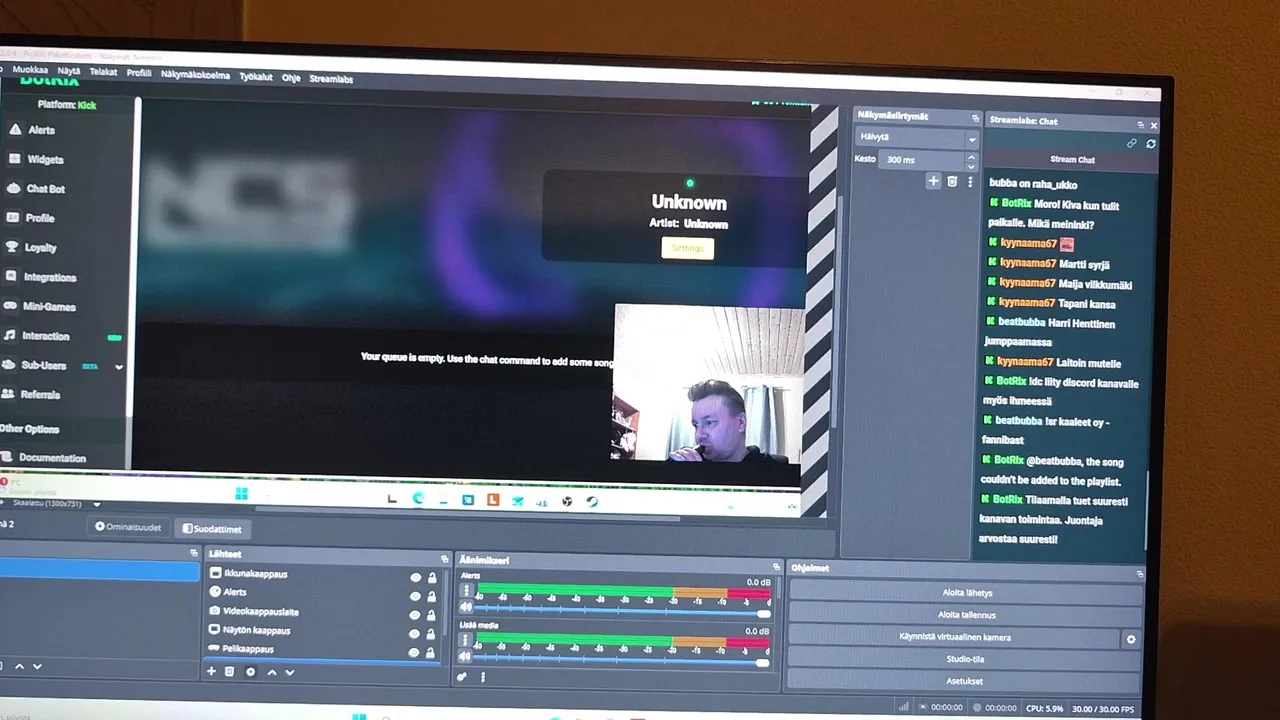Open the Ohje menu

point(291,78)
